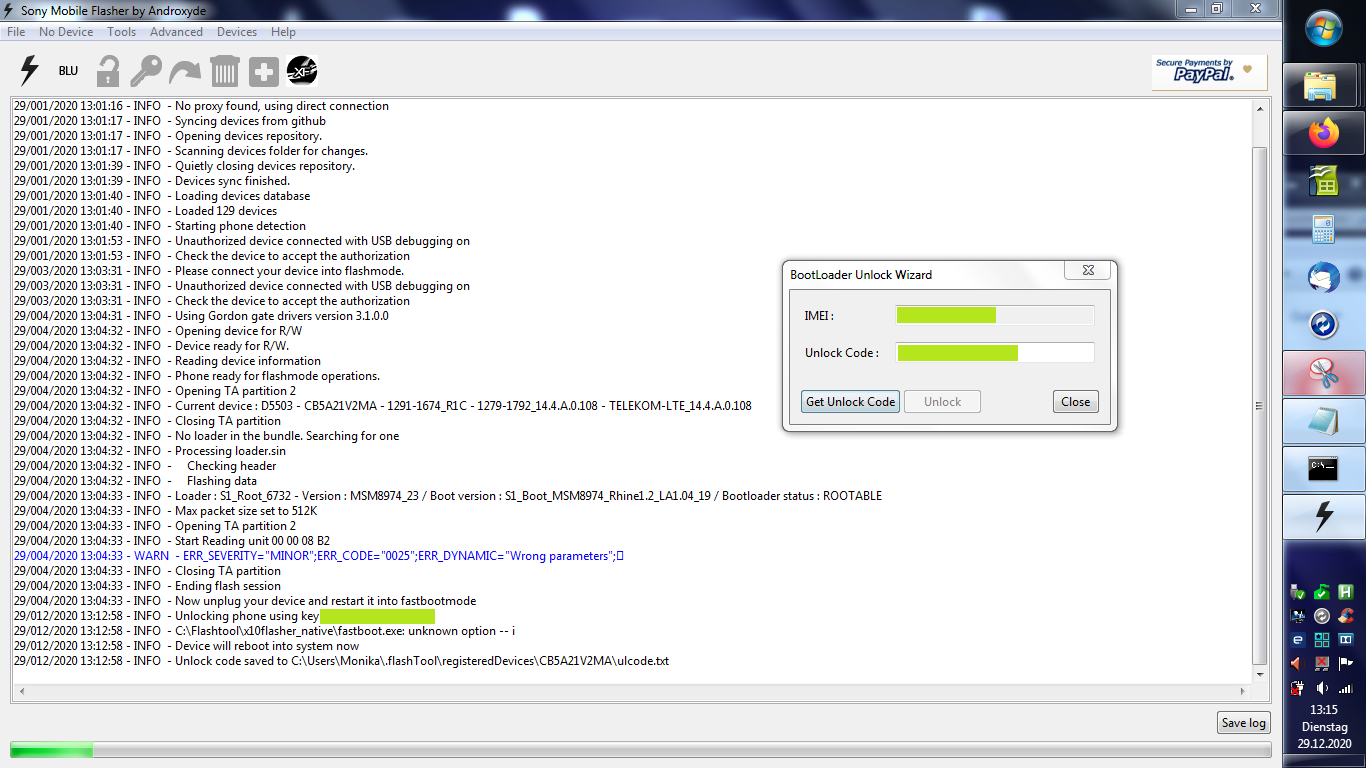Screen dimensions: 1366x768
Task: Click Flashtool lightning taskbar icon
Action: (1324, 516)
